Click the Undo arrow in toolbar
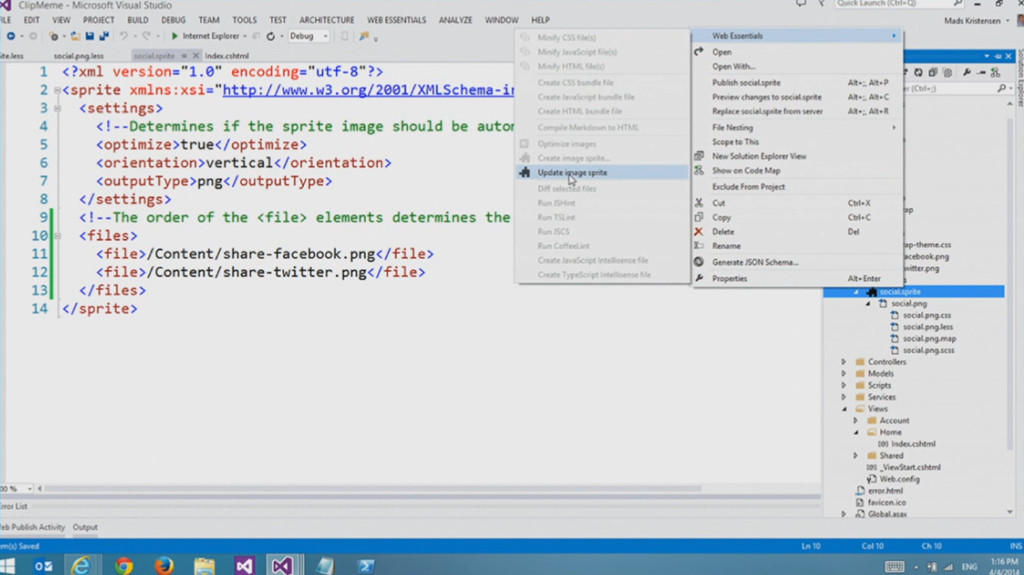 point(123,37)
